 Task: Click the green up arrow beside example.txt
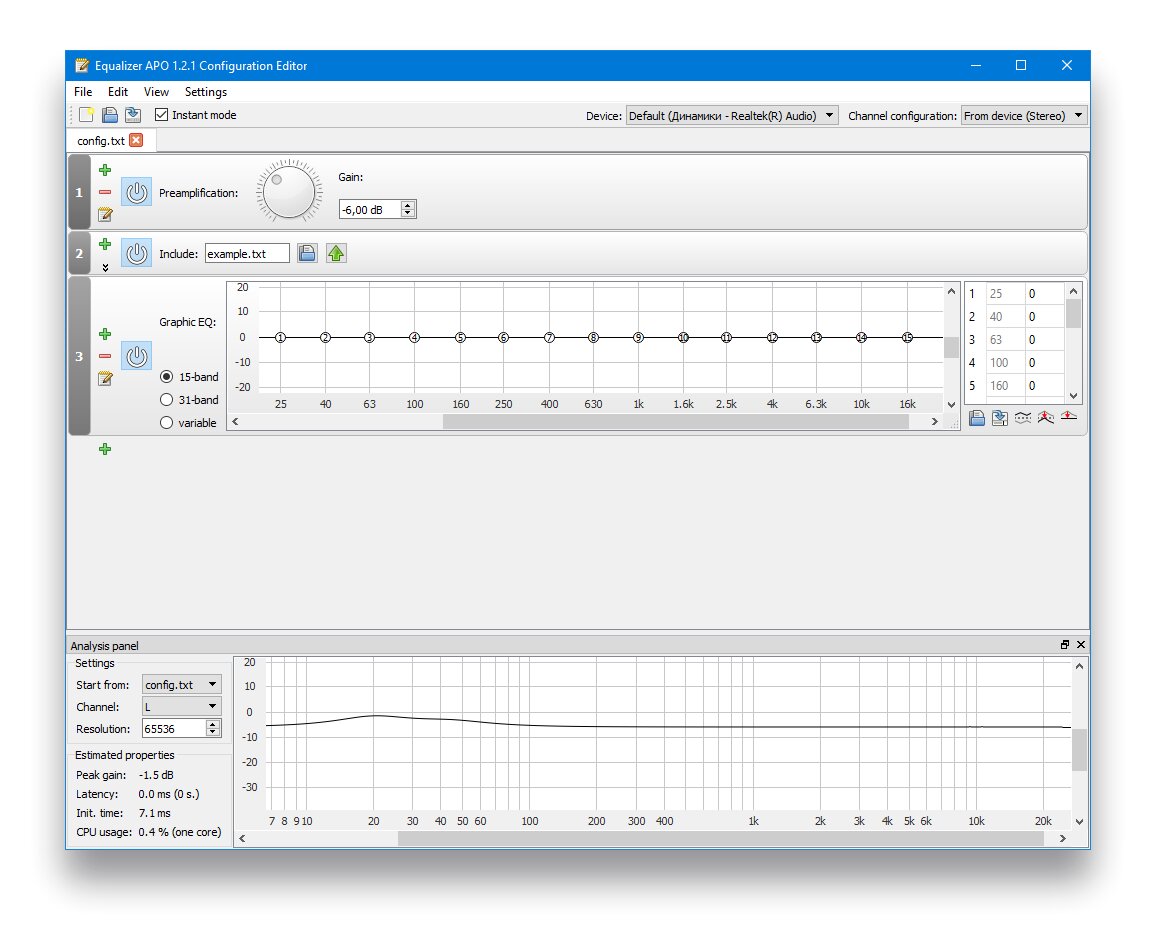336,254
